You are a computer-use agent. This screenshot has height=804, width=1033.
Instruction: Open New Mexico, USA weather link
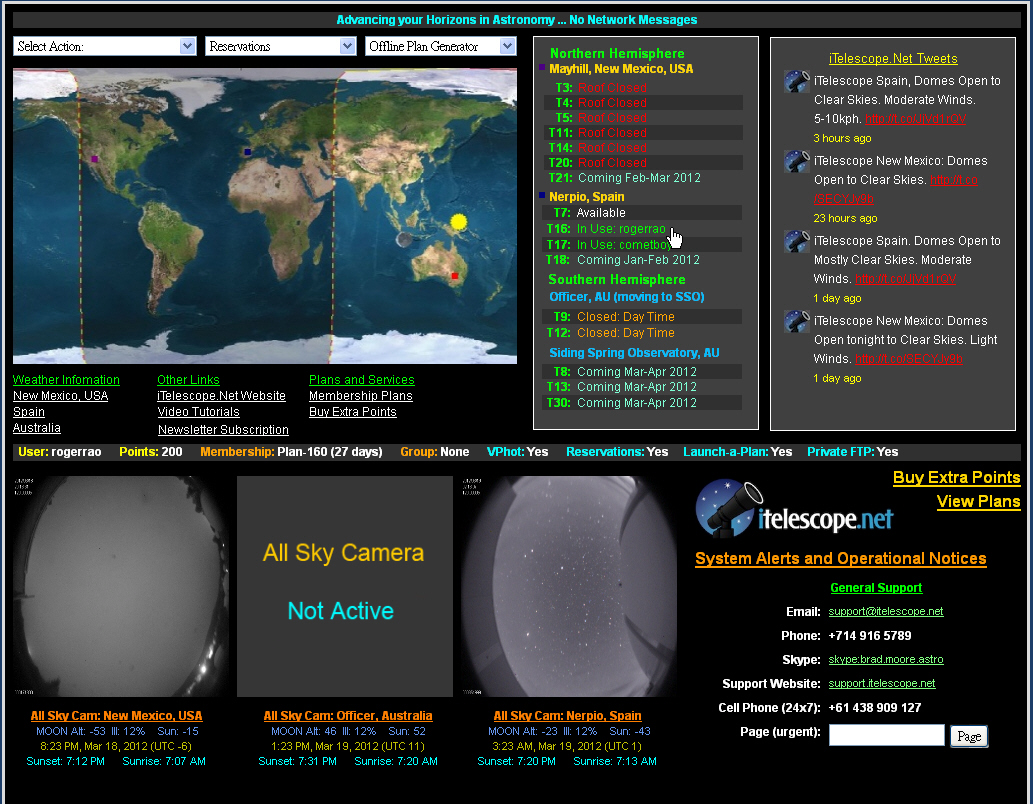click(61, 395)
